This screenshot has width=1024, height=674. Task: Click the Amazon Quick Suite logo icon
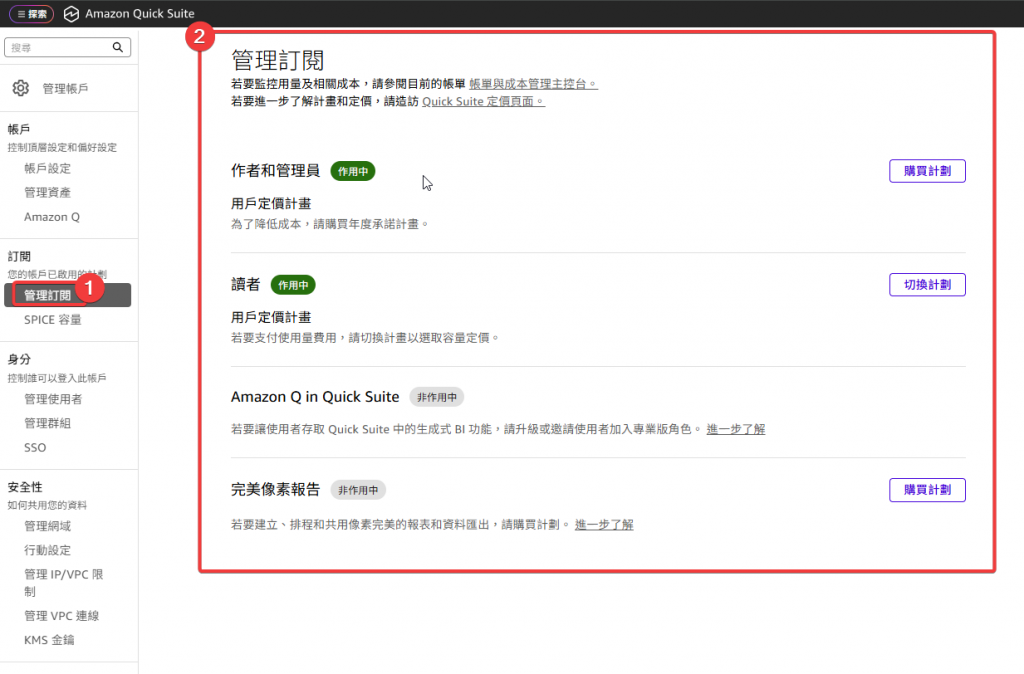click(71, 14)
